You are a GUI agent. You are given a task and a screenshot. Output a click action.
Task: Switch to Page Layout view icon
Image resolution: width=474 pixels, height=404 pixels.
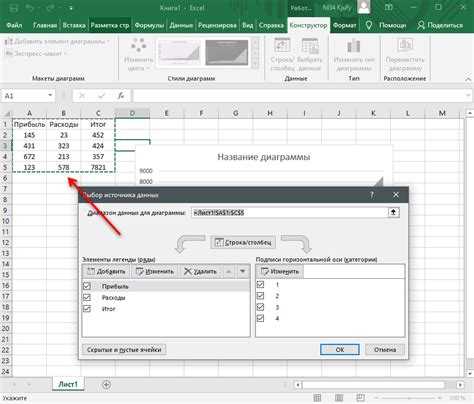(x=339, y=398)
